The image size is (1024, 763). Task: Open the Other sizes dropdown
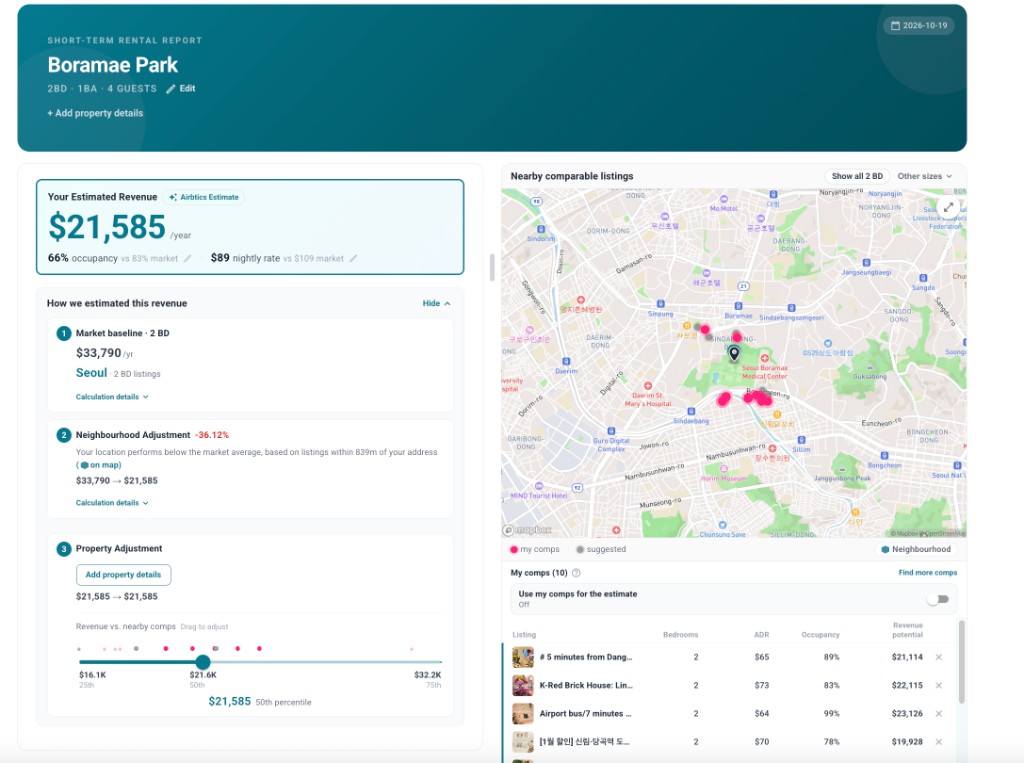[924, 176]
